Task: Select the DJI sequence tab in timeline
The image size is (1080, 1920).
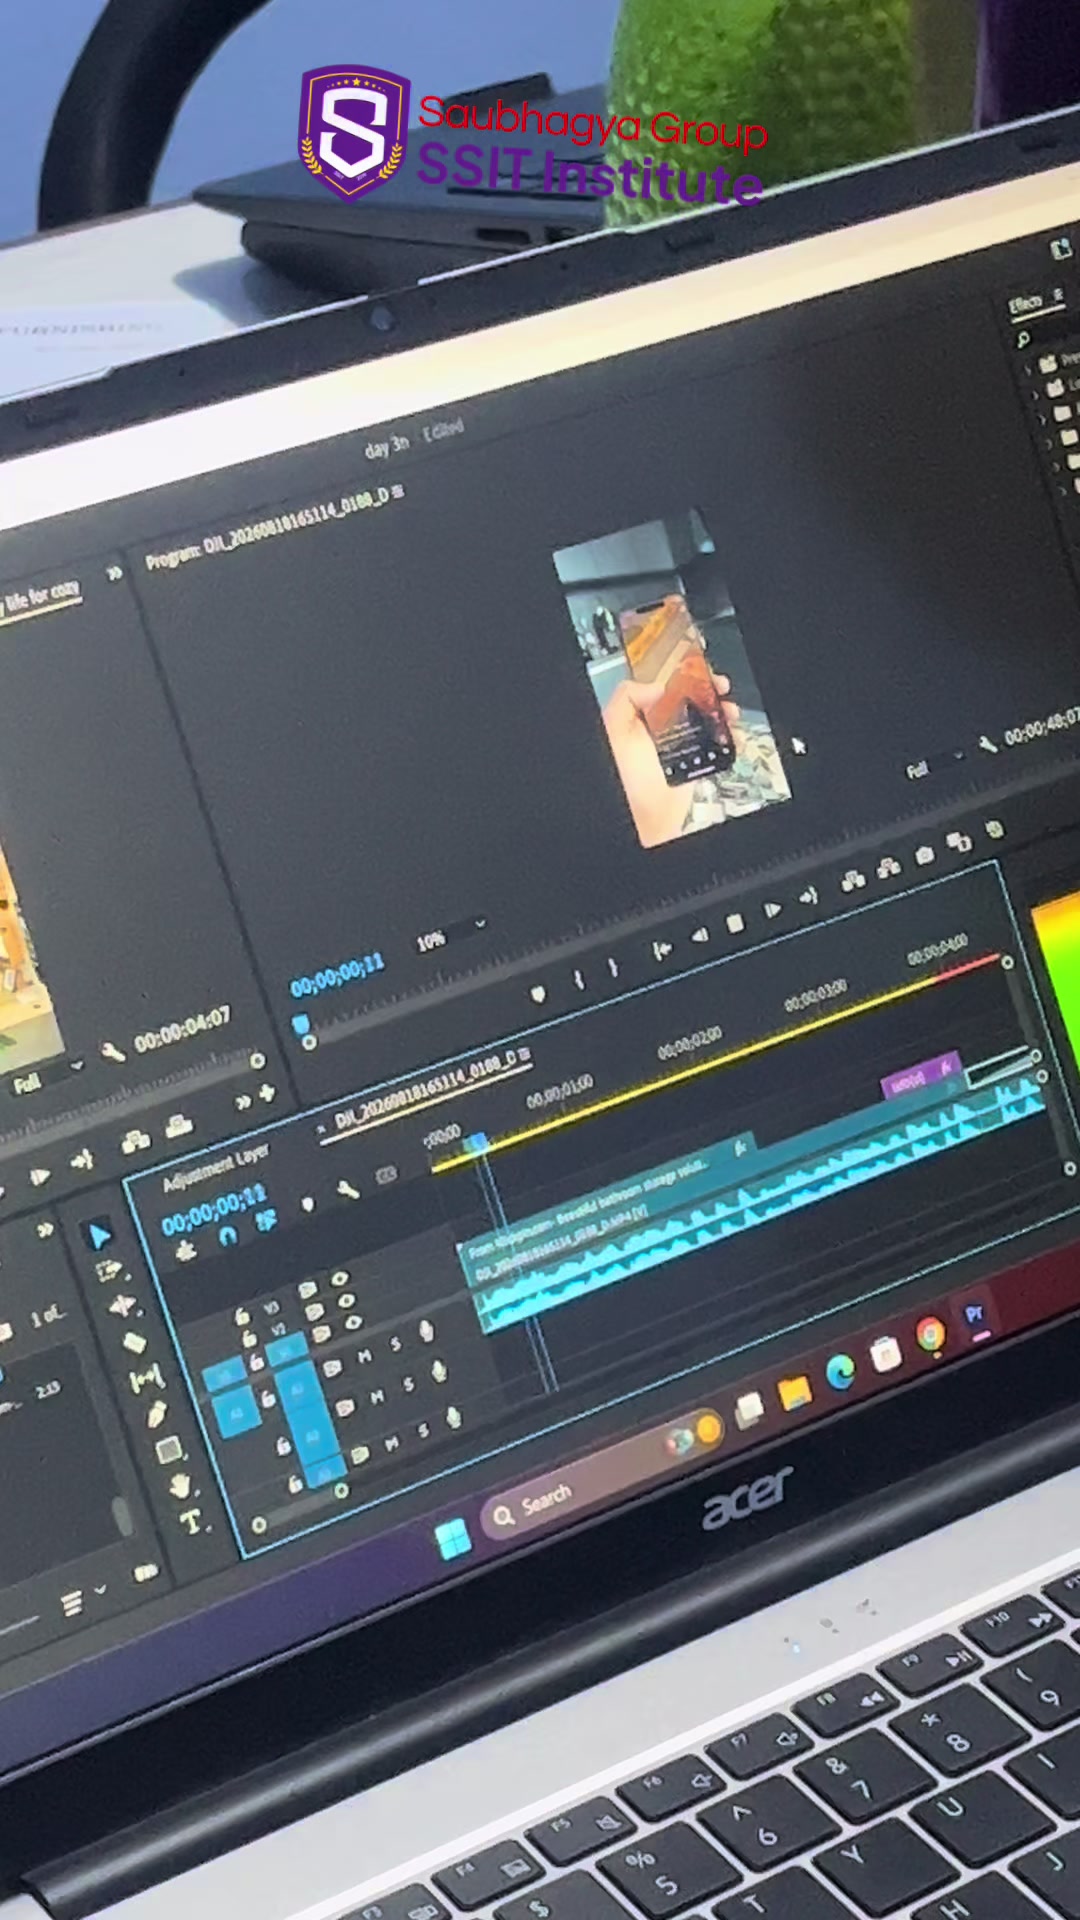Action: 424,1090
